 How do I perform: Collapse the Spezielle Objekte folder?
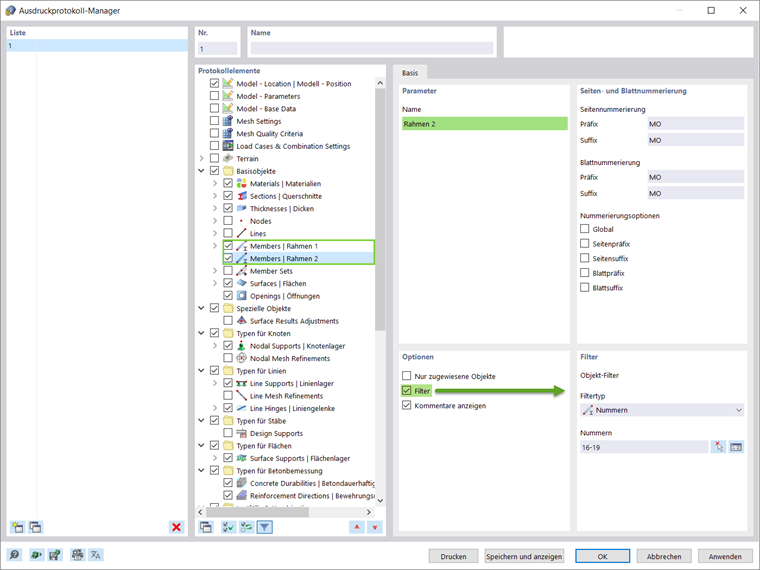202,308
